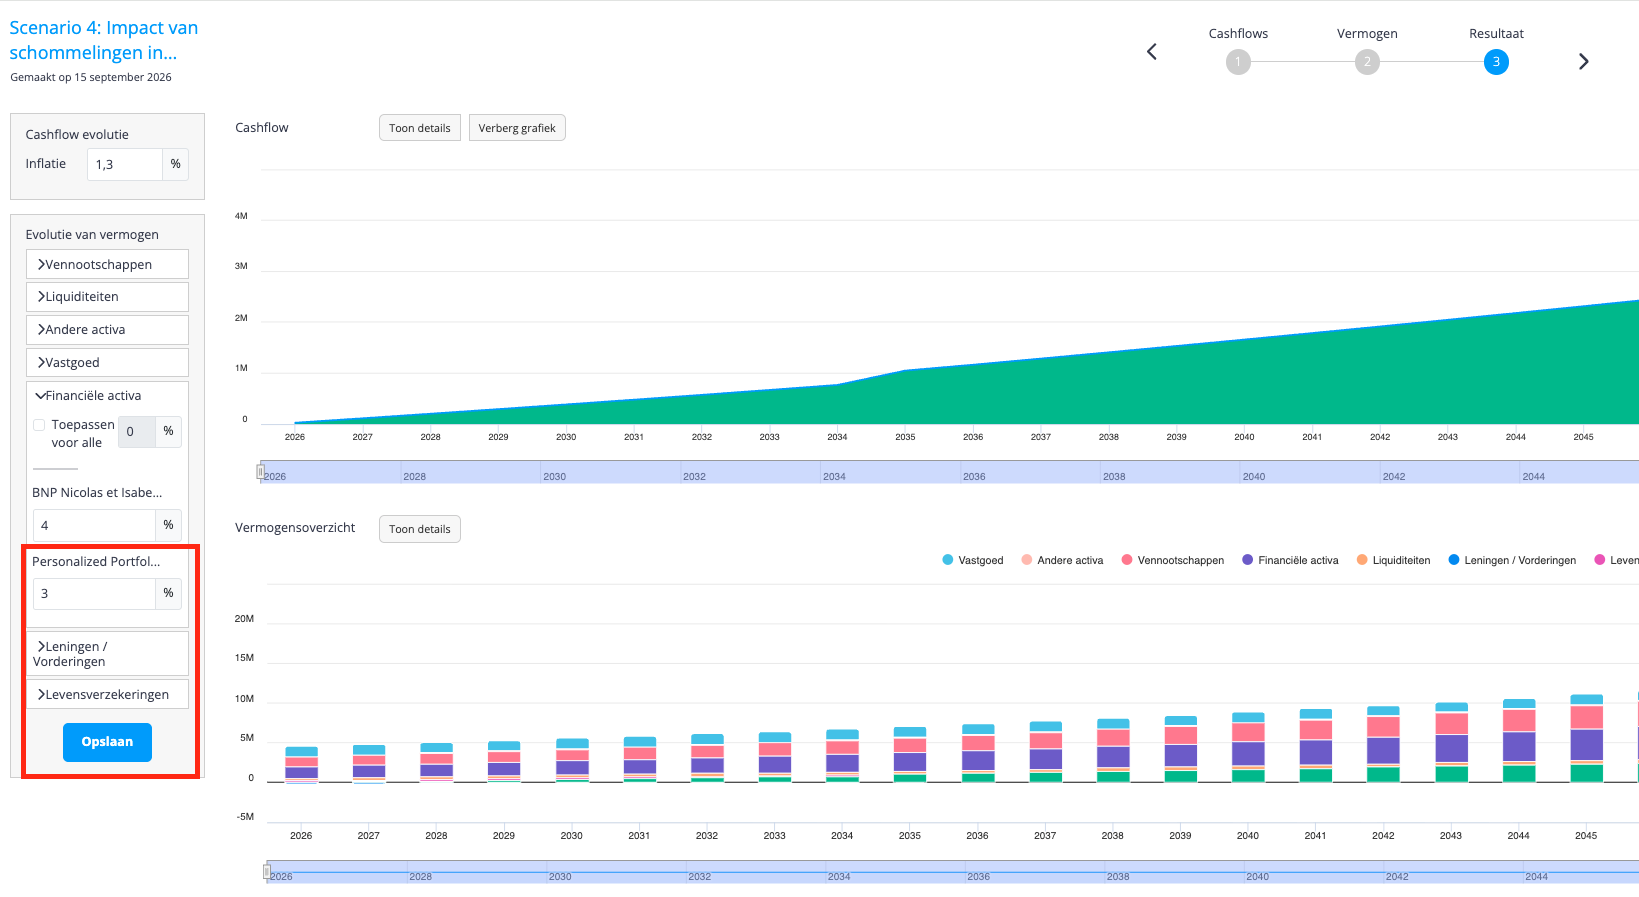The height and width of the screenshot is (897, 1639).
Task: Go to next step with right arrow
Action: (x=1583, y=62)
